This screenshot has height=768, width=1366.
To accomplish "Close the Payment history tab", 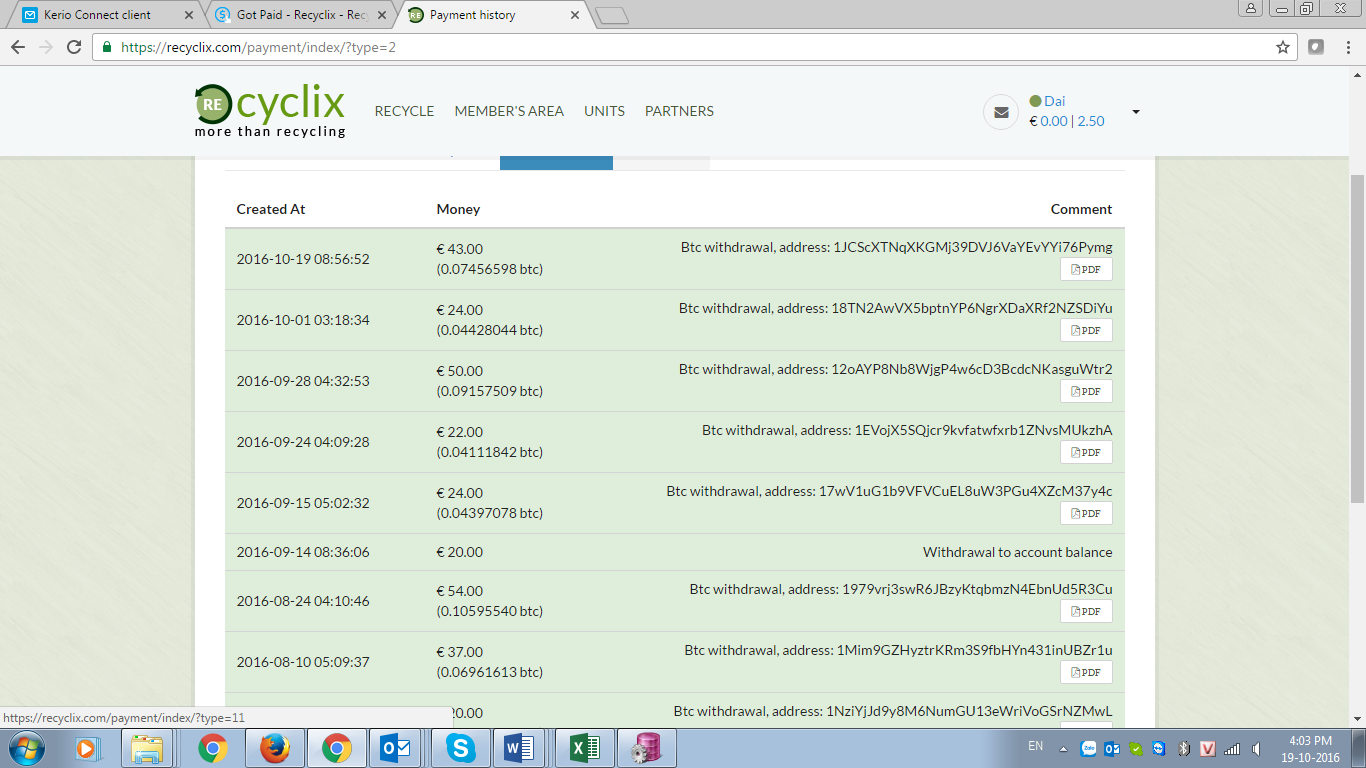I will (x=574, y=15).
